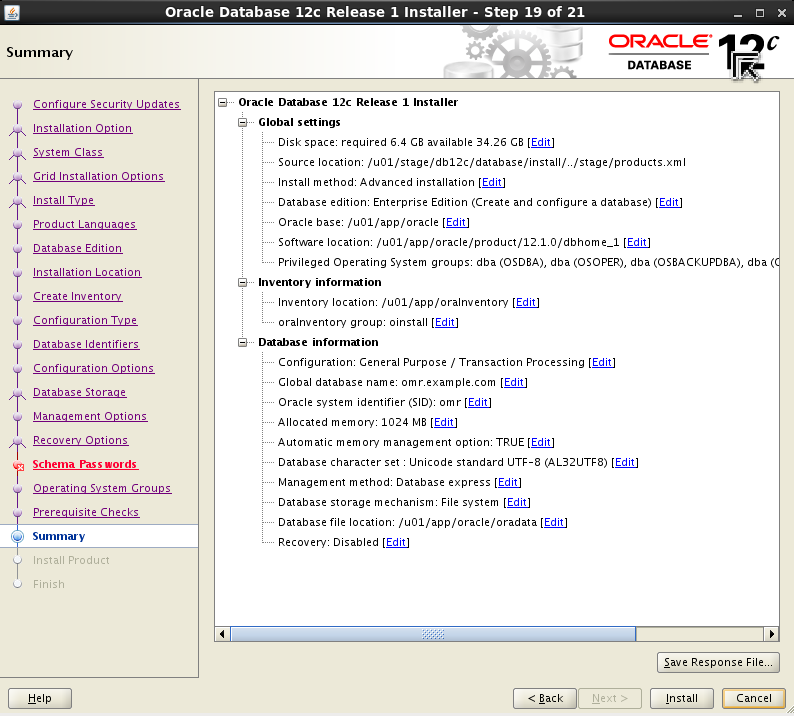Edit the Recovery Disabled setting
This screenshot has width=794, height=716.
396,542
